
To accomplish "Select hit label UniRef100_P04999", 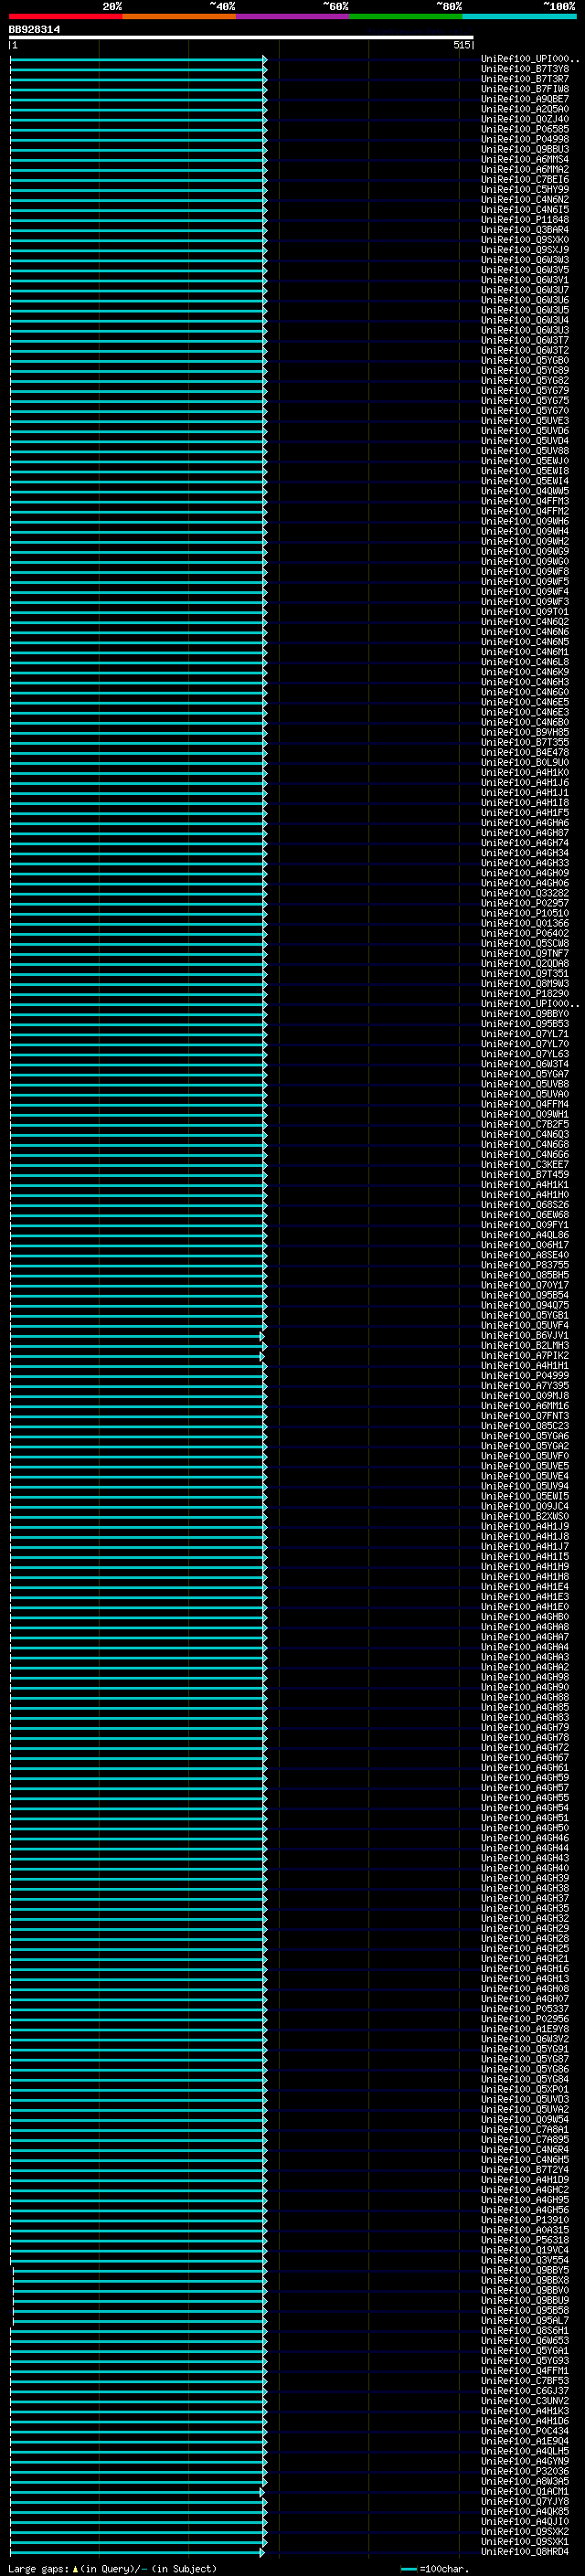I will point(525,1375).
